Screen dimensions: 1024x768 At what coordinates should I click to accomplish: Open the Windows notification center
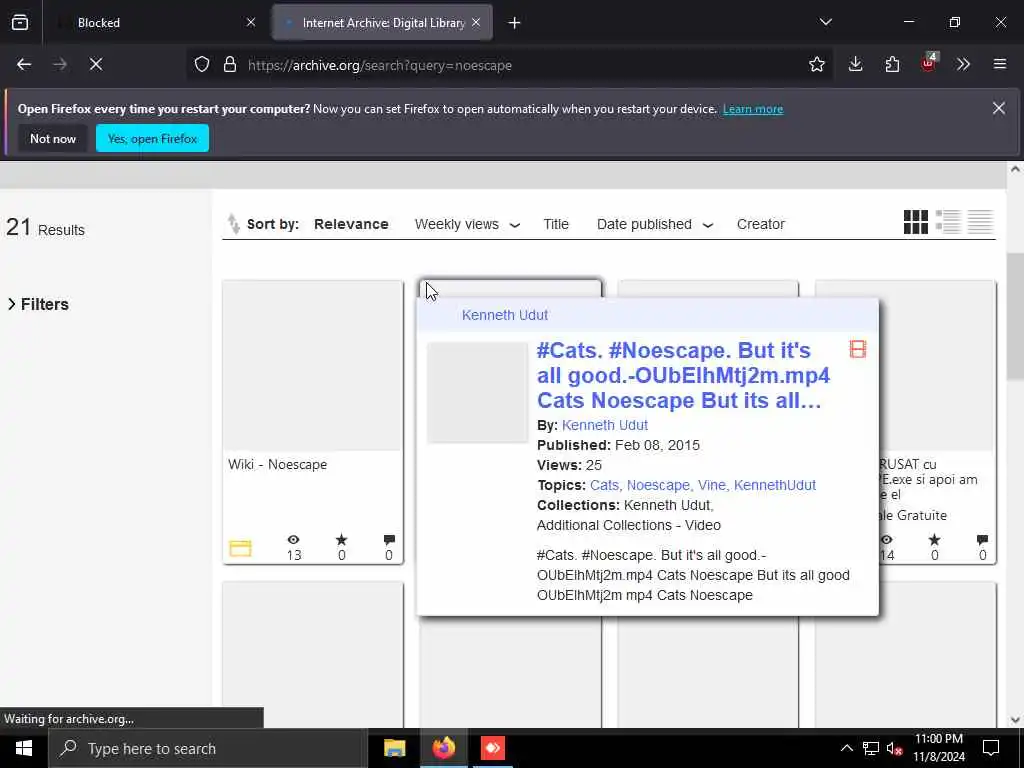pos(991,748)
